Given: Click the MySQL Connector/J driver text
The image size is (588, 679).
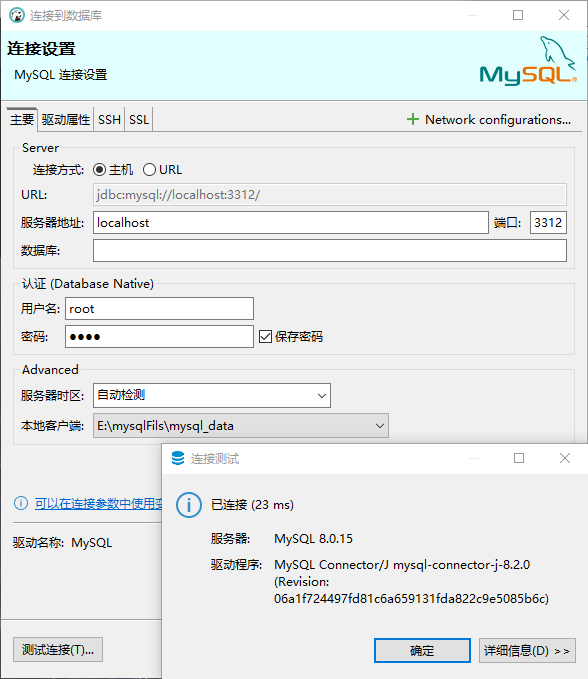Looking at the screenshot, I should [x=402, y=565].
